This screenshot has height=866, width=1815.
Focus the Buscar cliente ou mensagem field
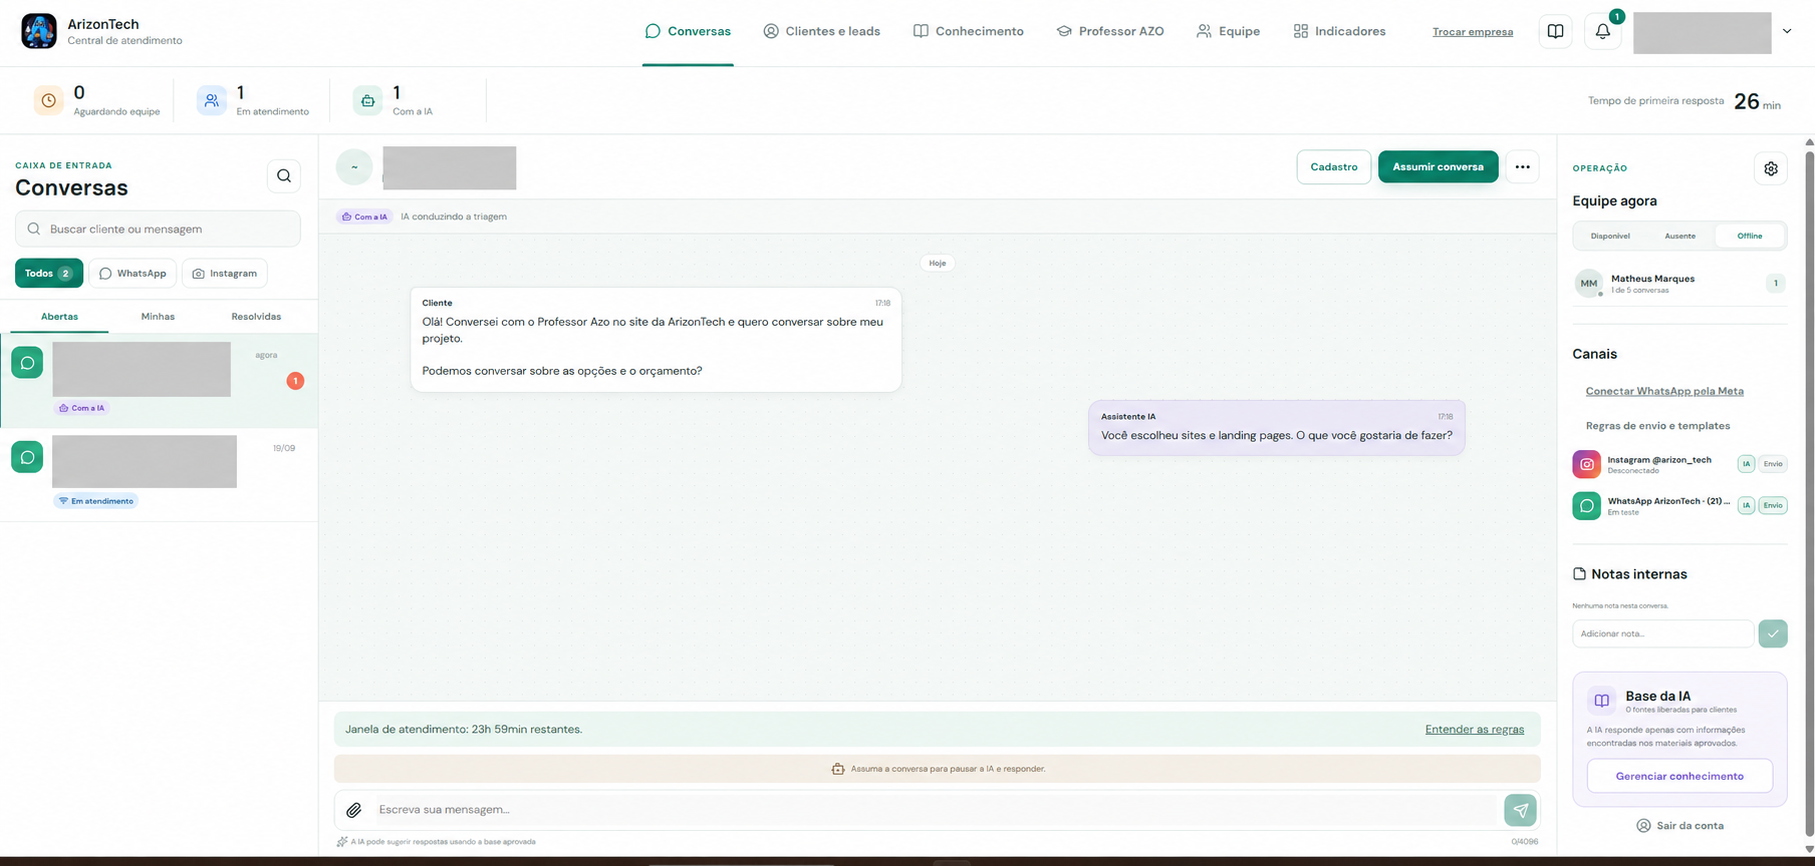pos(158,229)
